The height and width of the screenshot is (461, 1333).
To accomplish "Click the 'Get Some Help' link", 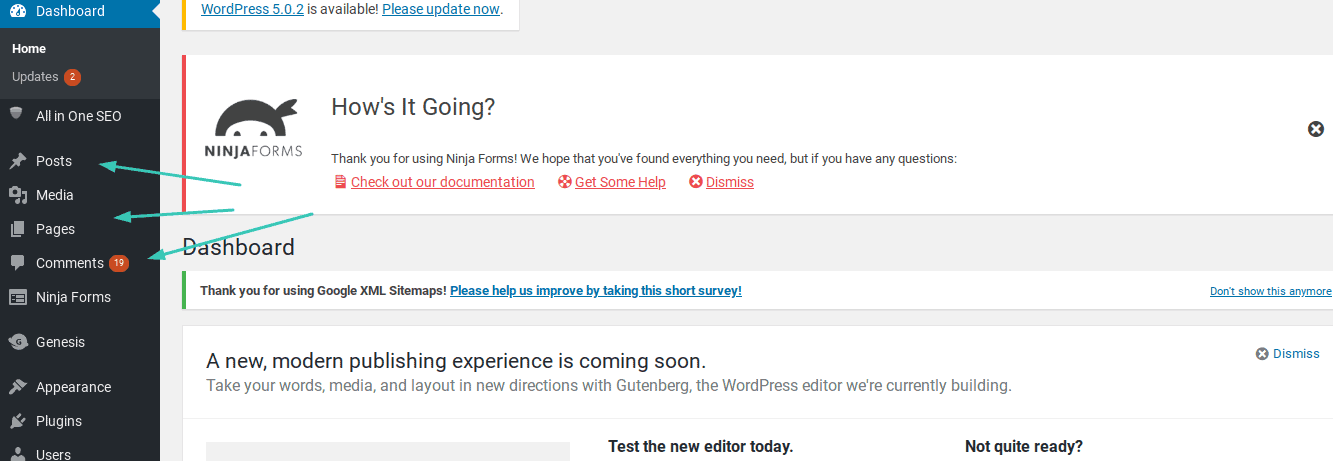I will (x=620, y=182).
